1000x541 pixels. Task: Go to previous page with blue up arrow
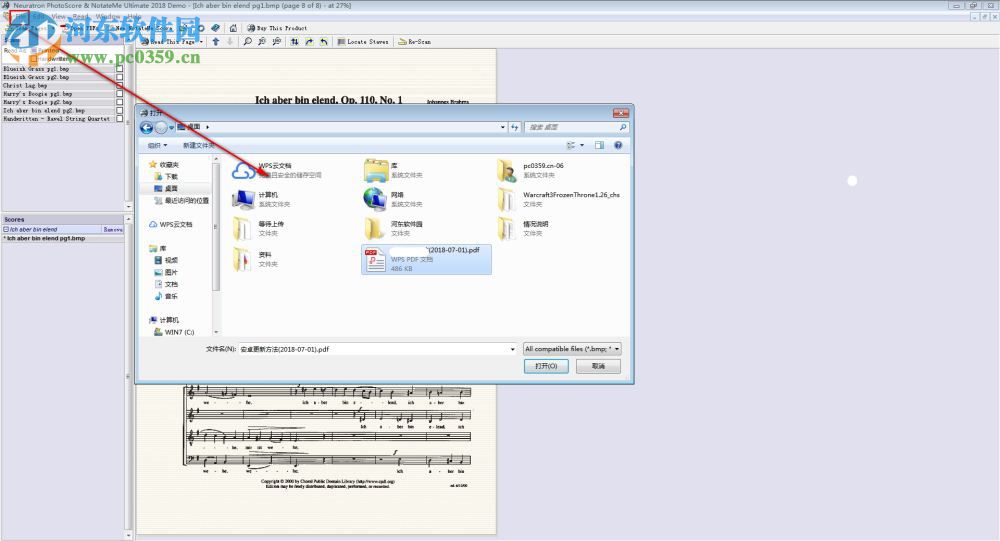pyautogui.click(x=216, y=41)
